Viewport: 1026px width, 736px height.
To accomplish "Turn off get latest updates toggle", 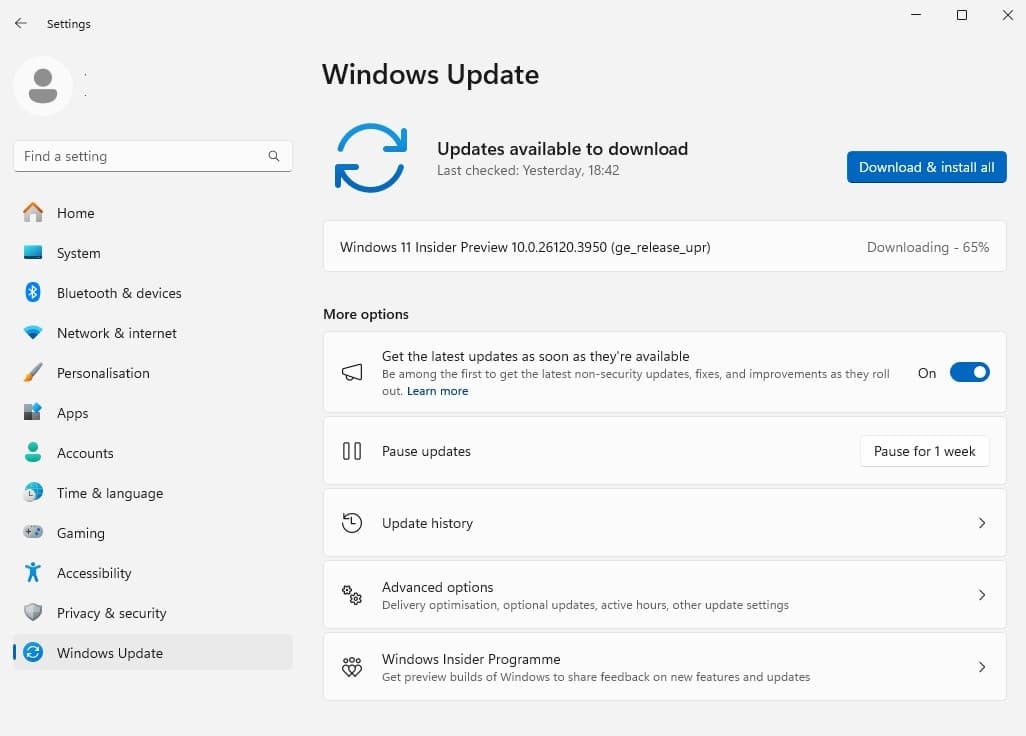I will [x=969, y=373].
